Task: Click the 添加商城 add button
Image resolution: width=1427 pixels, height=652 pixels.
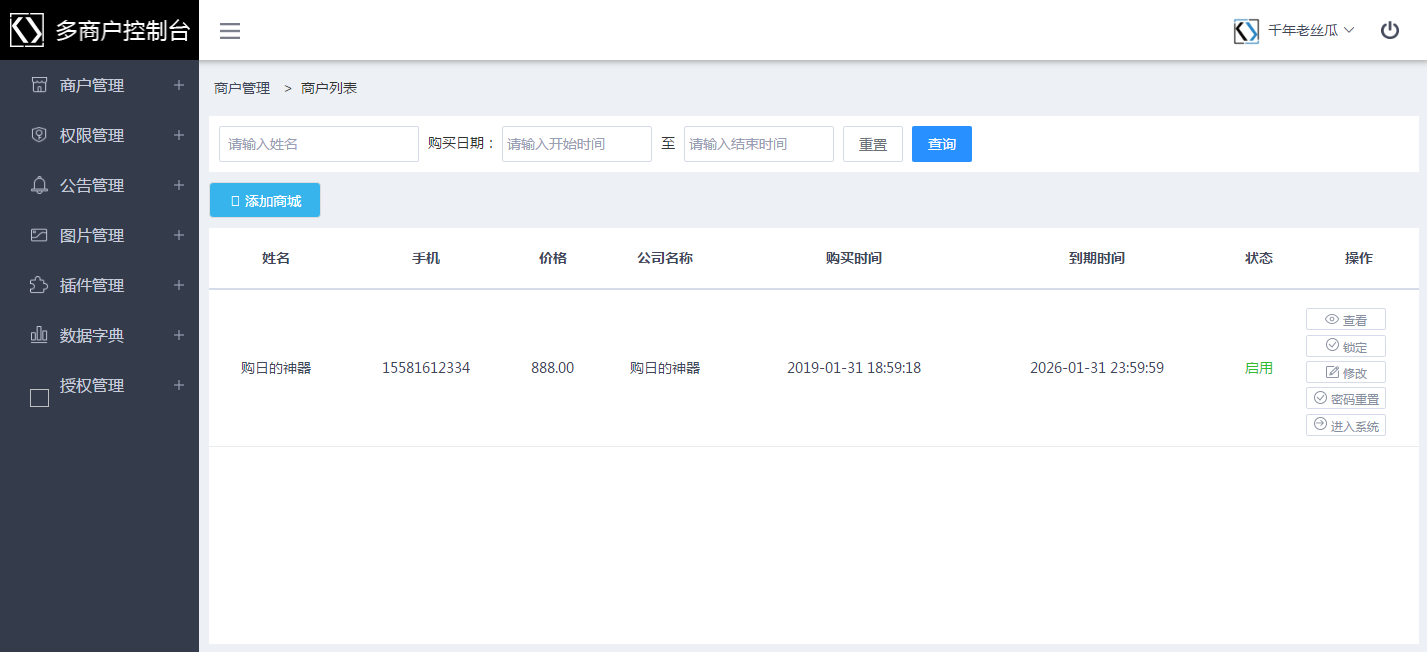Action: (x=265, y=201)
